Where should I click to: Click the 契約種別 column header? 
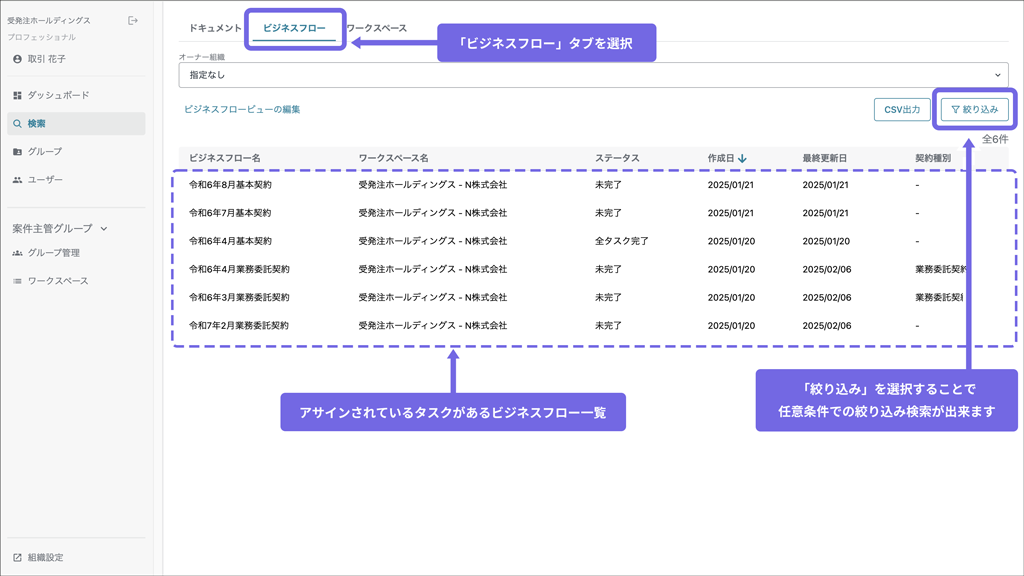coord(933,159)
